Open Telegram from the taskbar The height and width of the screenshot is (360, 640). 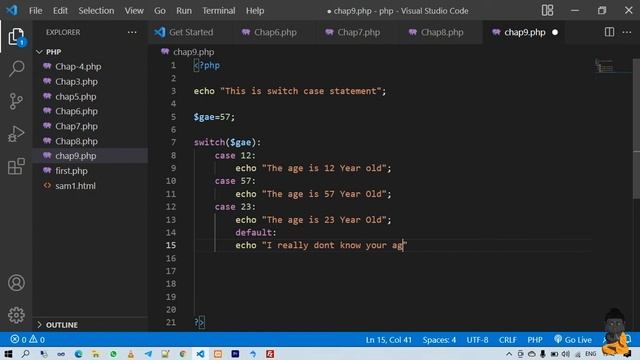click(148, 354)
